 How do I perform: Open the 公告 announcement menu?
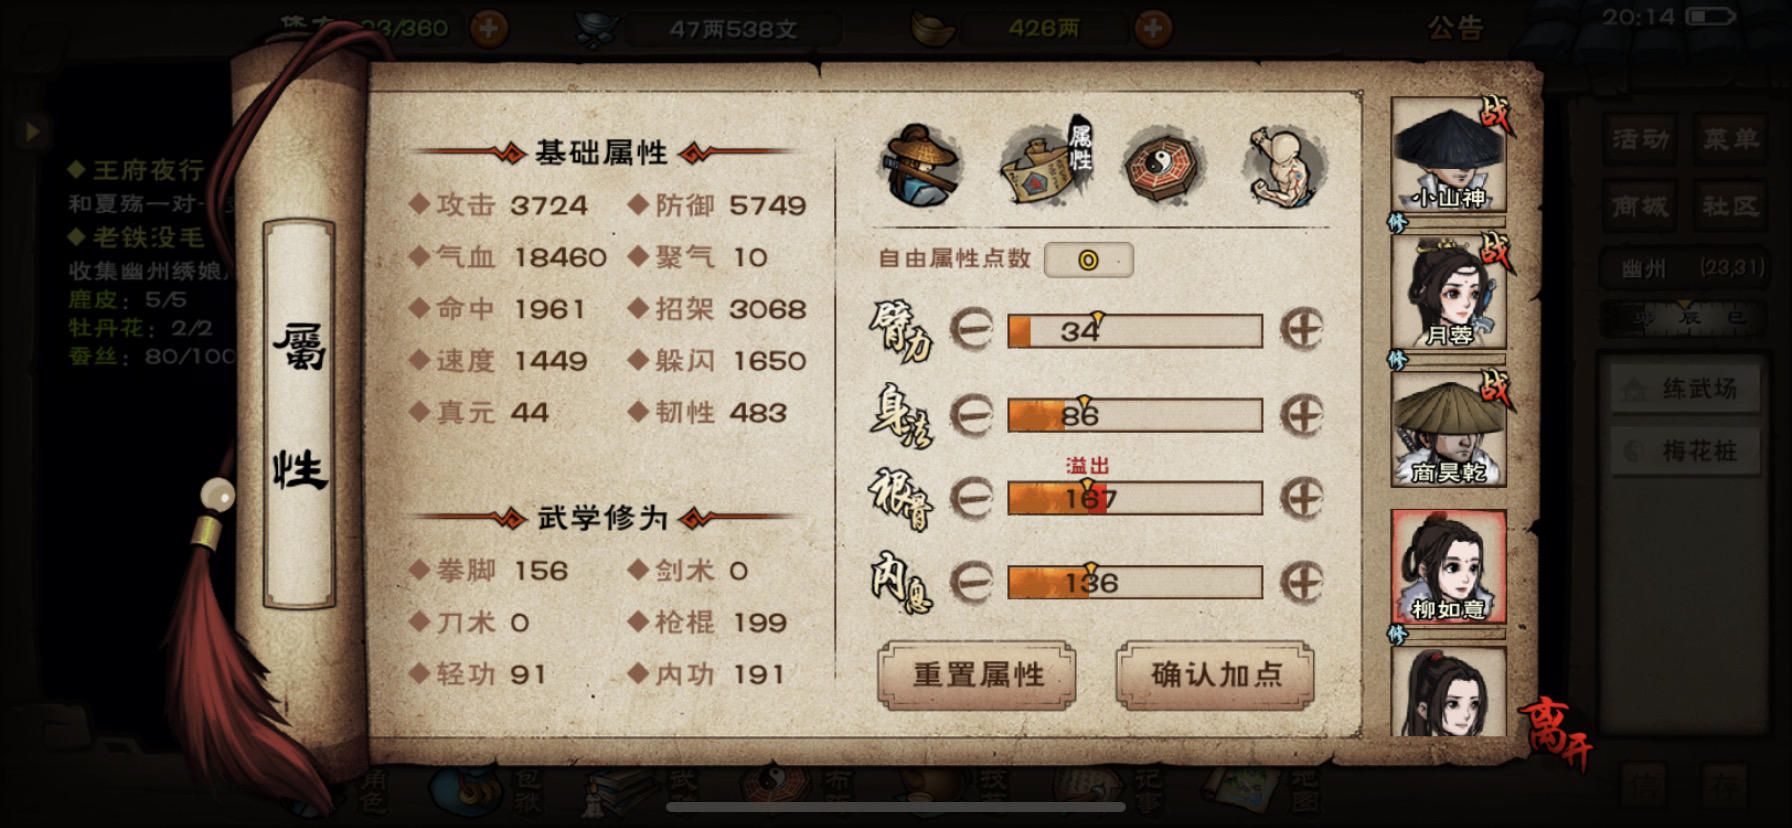pos(1455,28)
